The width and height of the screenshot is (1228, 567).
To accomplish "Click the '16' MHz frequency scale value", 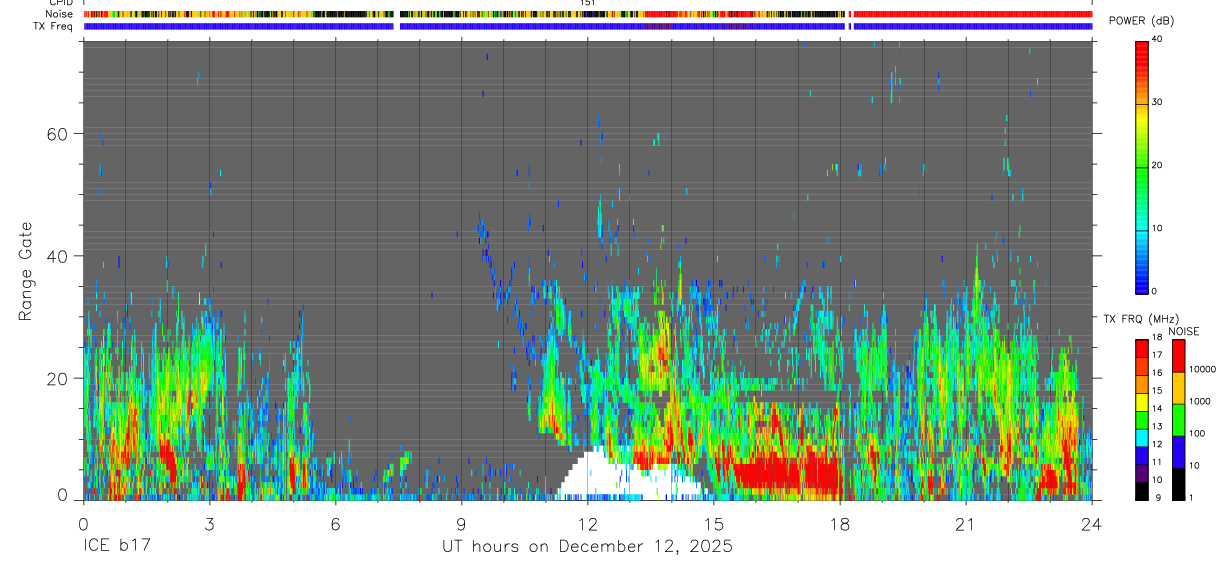I will 1157,373.
